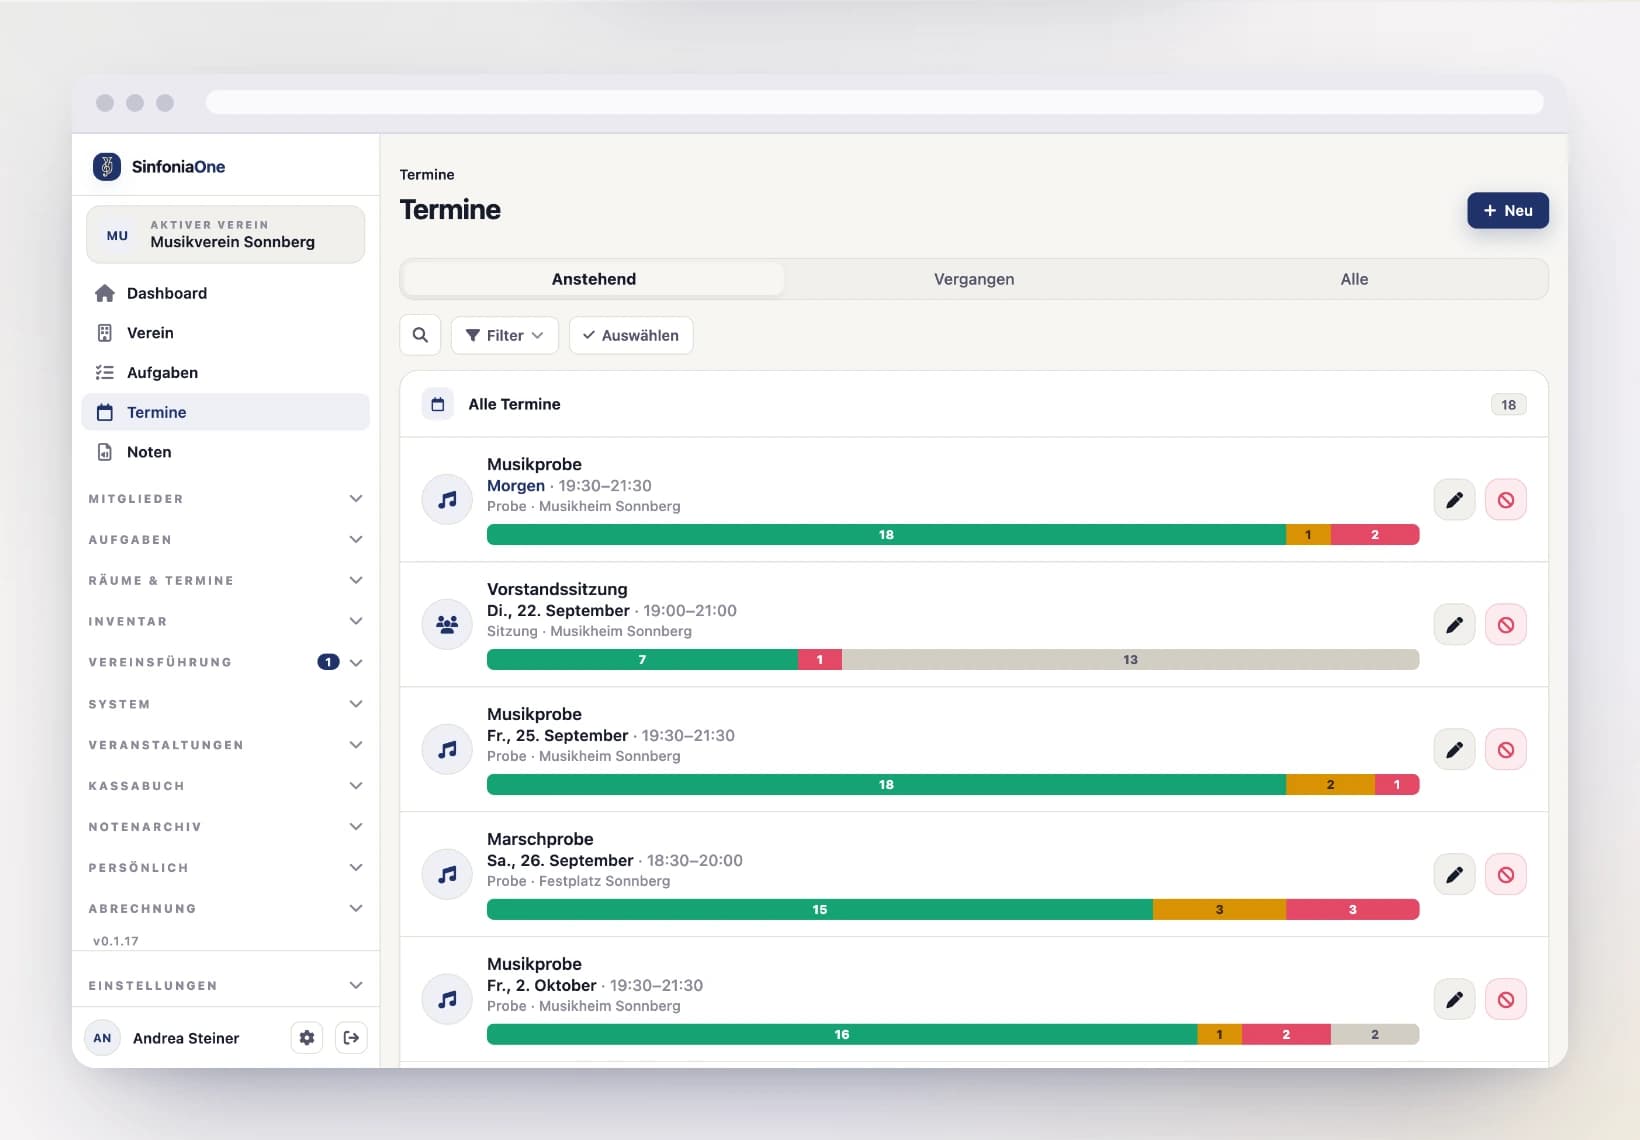Click the search magnifier icon button
Screen dimensions: 1640x1140
click(420, 335)
